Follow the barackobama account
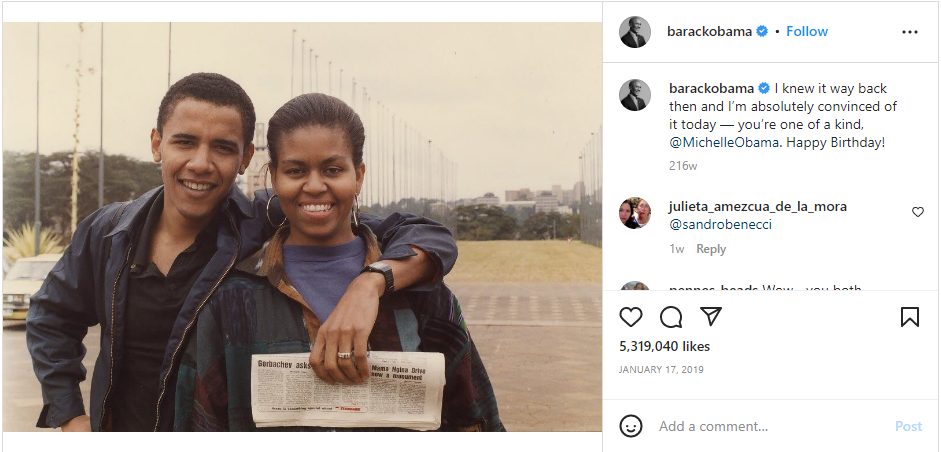 pyautogui.click(x=807, y=32)
